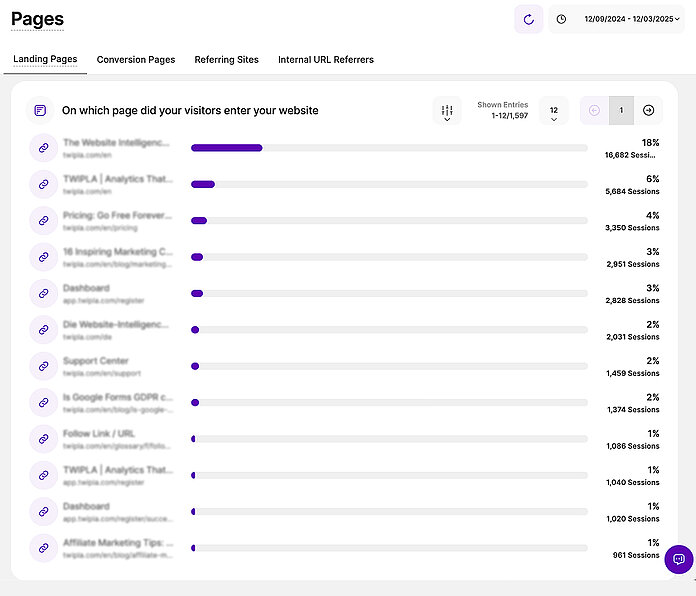
Task: Click the list icon beside the panel heading
Action: pyautogui.click(x=40, y=111)
